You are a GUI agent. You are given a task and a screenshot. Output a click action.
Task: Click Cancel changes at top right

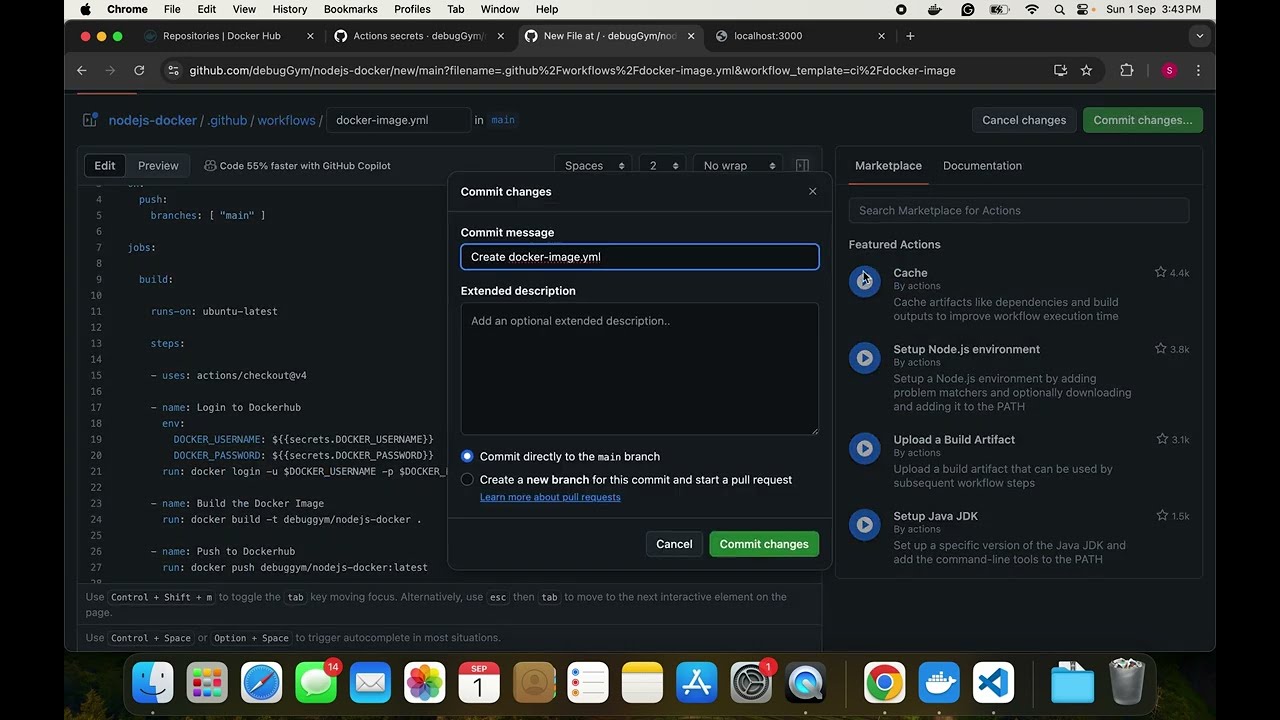click(x=1024, y=120)
